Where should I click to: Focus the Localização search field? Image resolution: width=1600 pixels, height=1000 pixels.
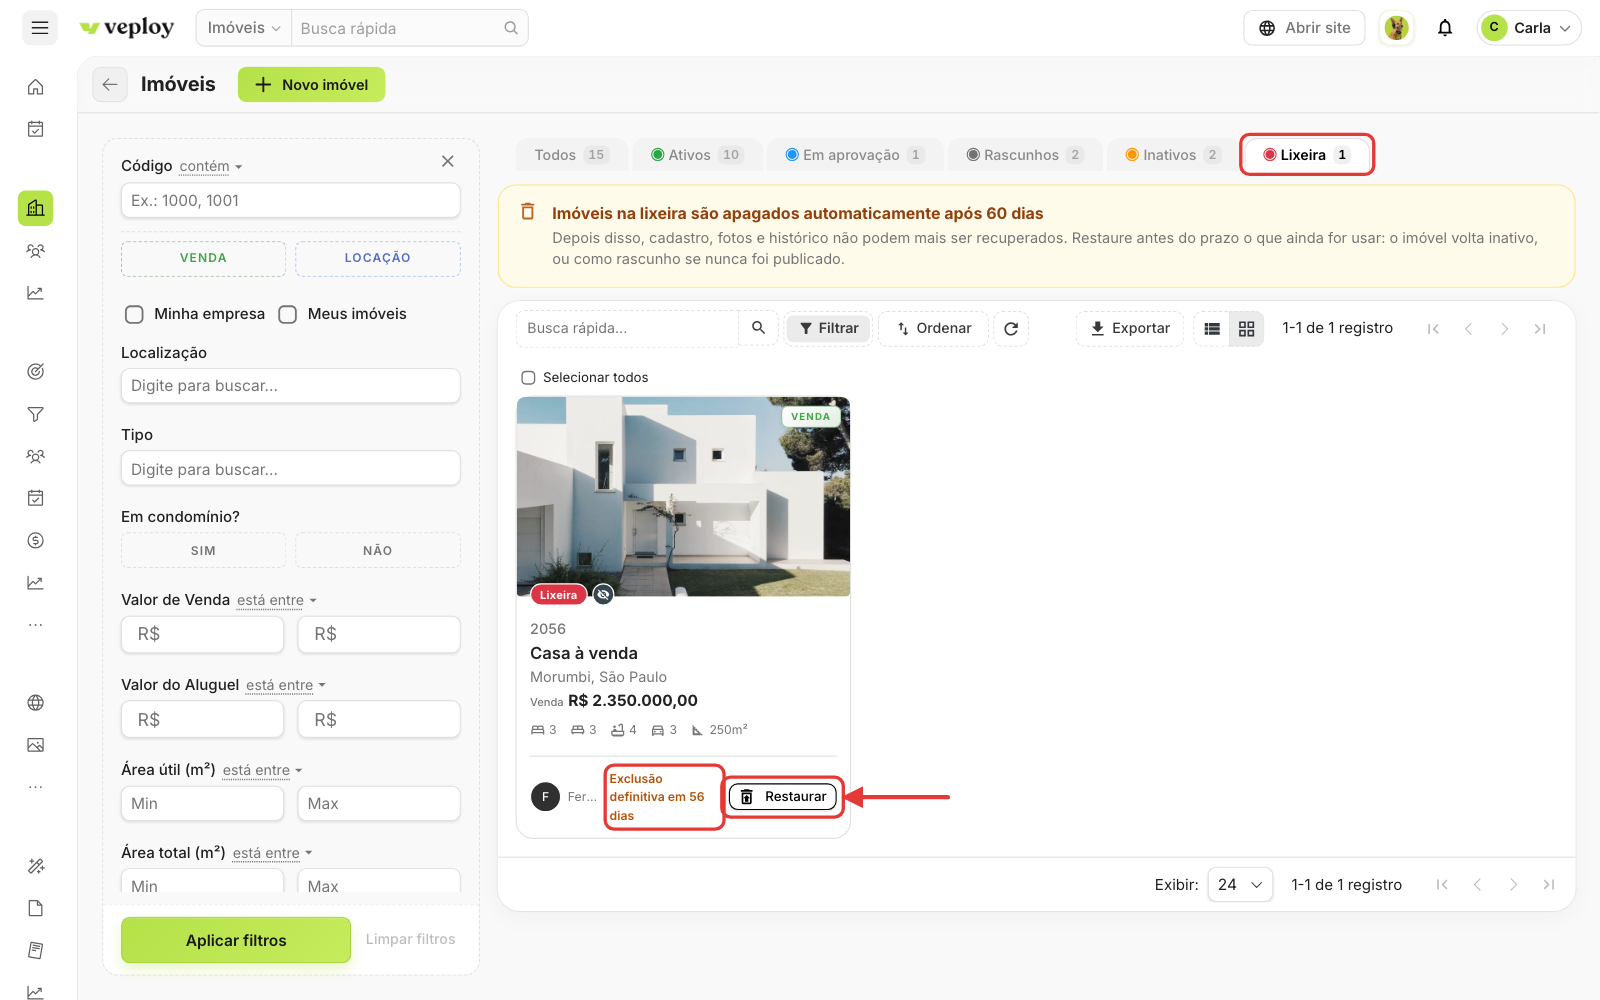(x=291, y=386)
